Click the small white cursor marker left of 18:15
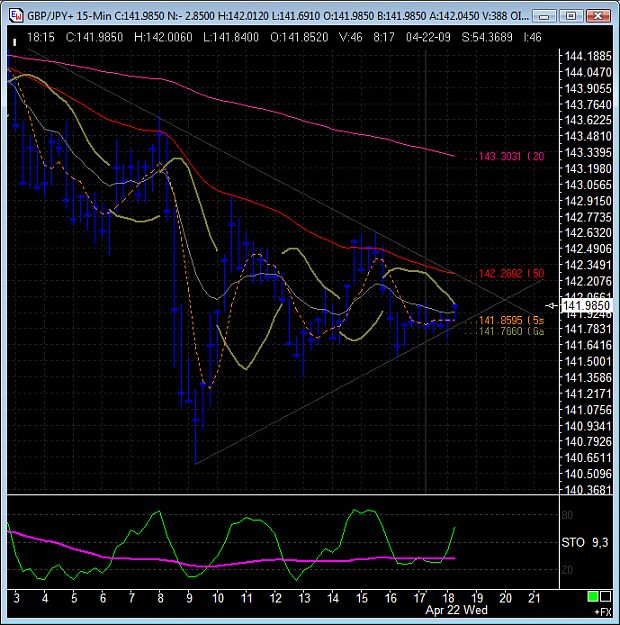This screenshot has width=620, height=625. (14, 42)
